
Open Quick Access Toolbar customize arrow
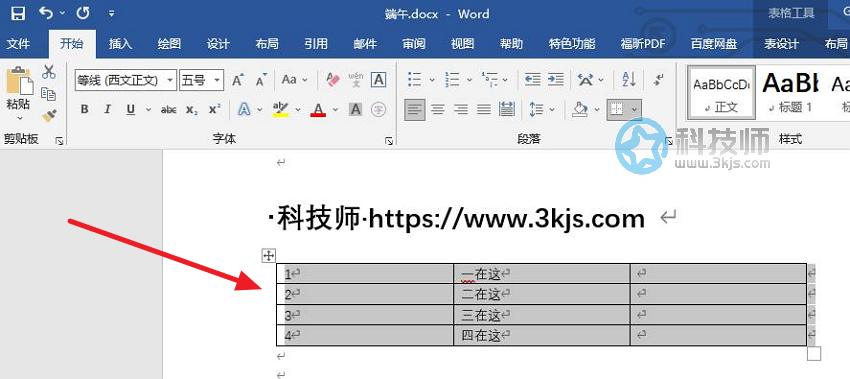coord(112,14)
